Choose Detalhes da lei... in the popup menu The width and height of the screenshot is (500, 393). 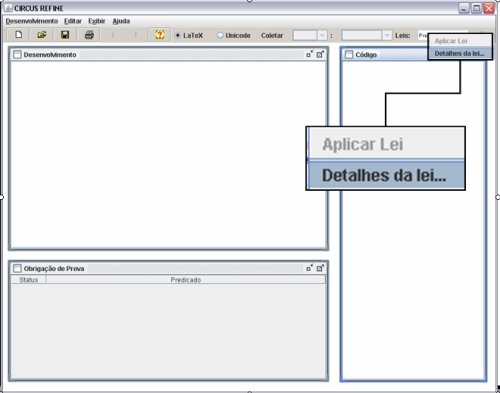[460, 53]
